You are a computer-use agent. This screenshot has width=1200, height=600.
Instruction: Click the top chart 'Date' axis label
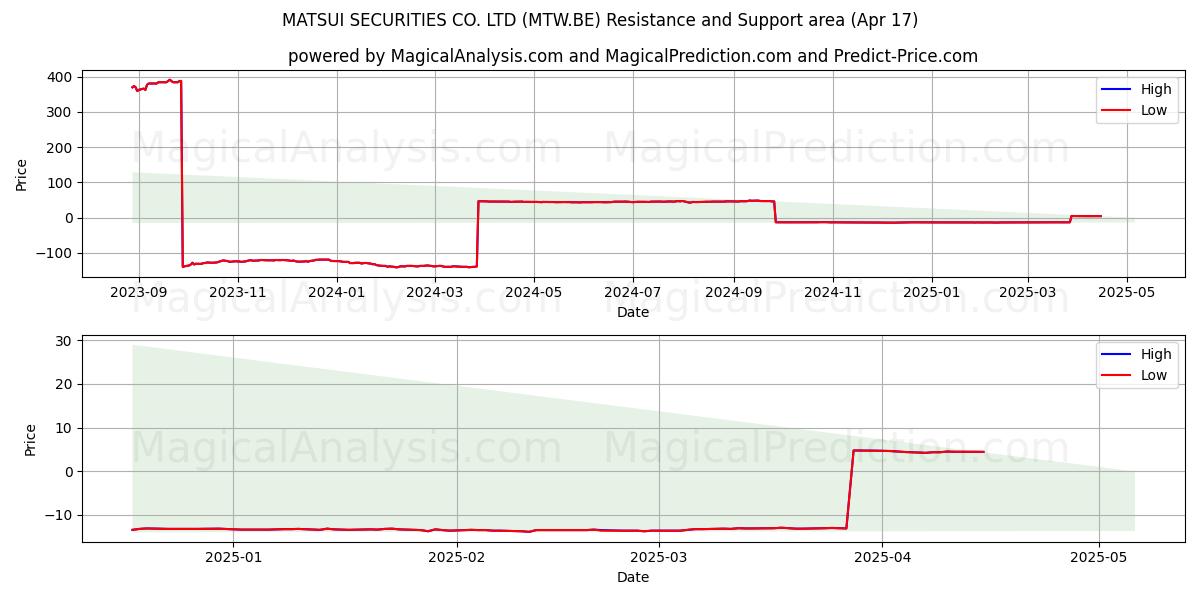coord(633,312)
